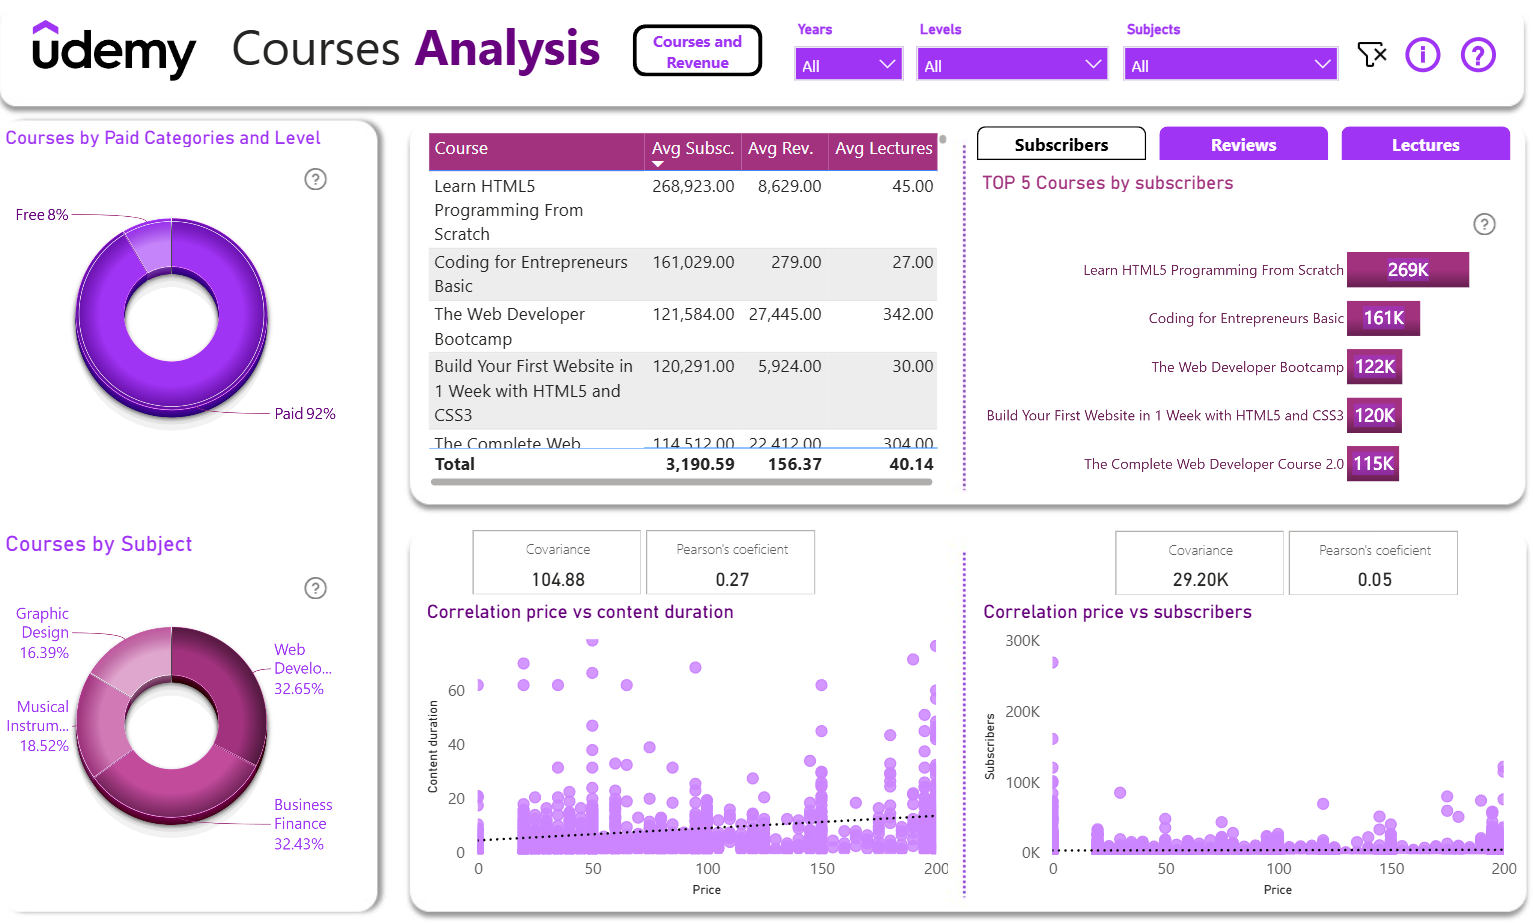Click the sort arrow under Avg Subsc. header
This screenshot has width=1533, height=924.
658,164
